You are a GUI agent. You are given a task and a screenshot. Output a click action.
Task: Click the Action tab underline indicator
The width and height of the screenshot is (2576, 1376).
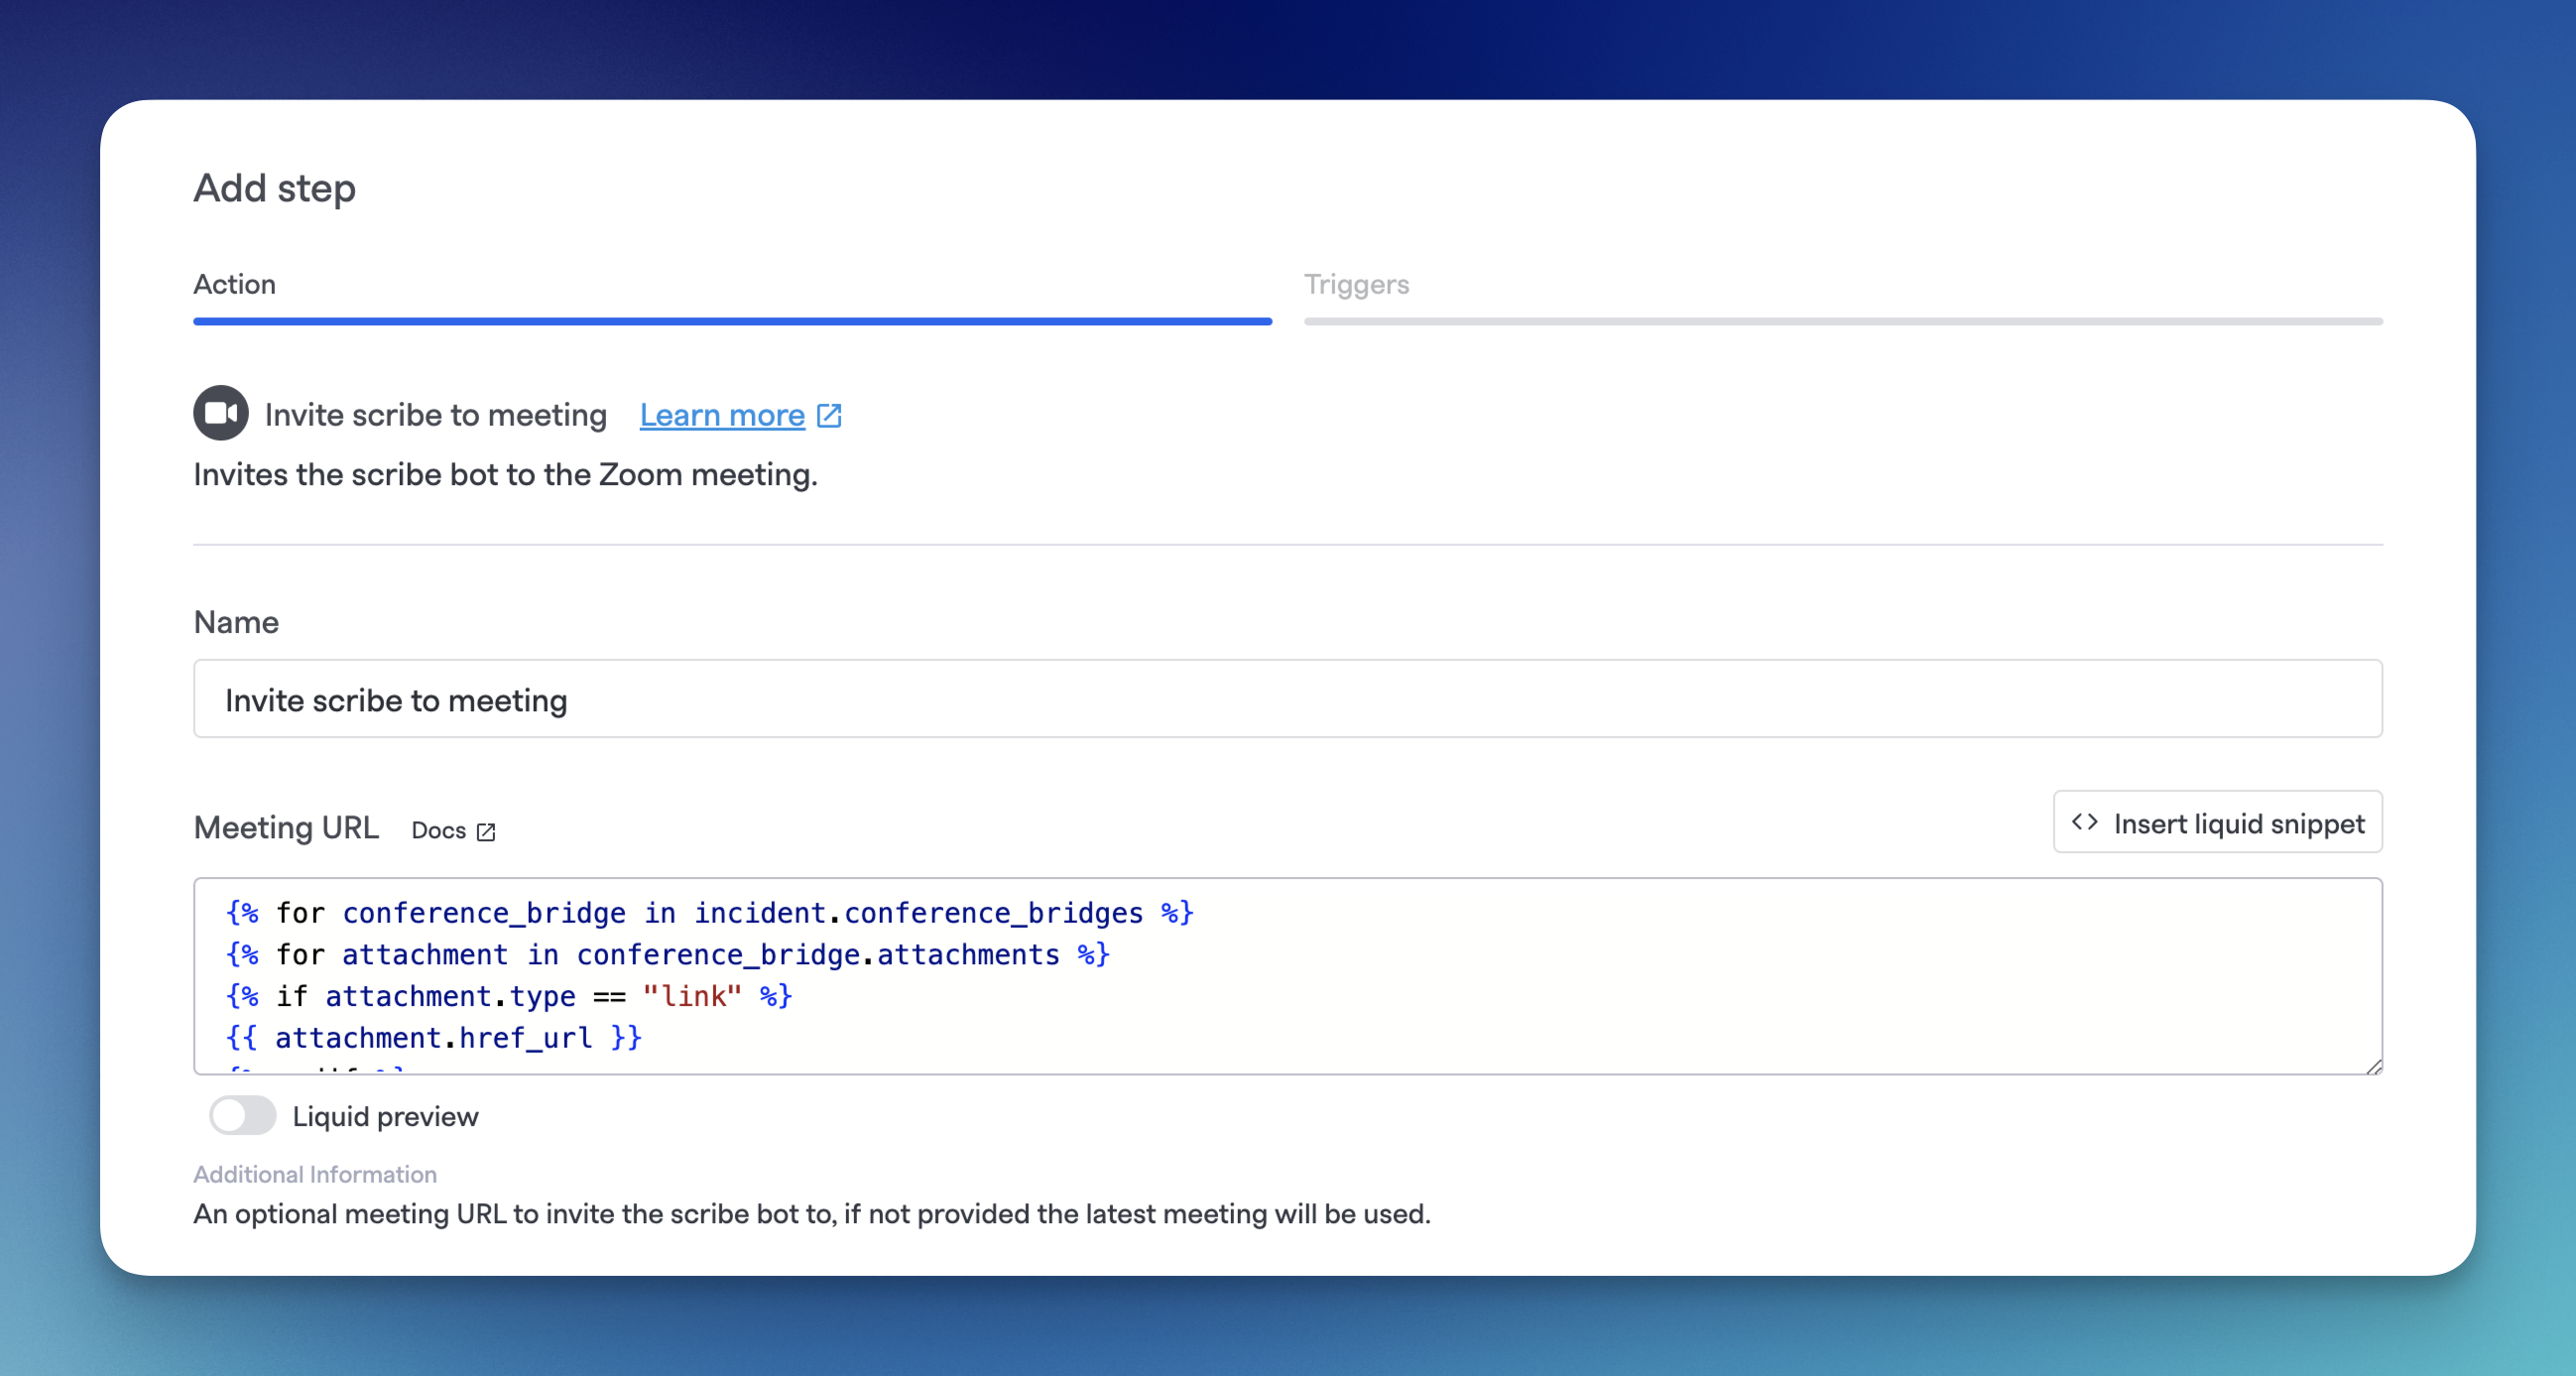[x=729, y=320]
